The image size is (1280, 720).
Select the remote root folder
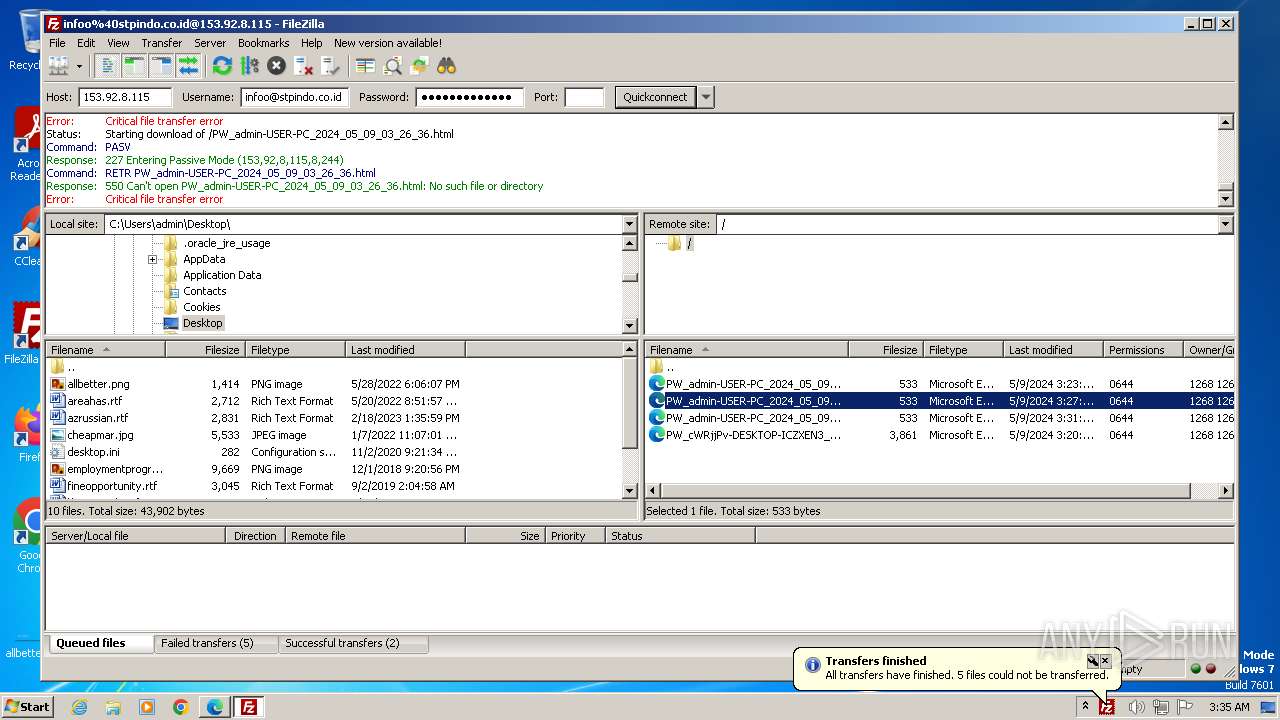click(x=689, y=243)
